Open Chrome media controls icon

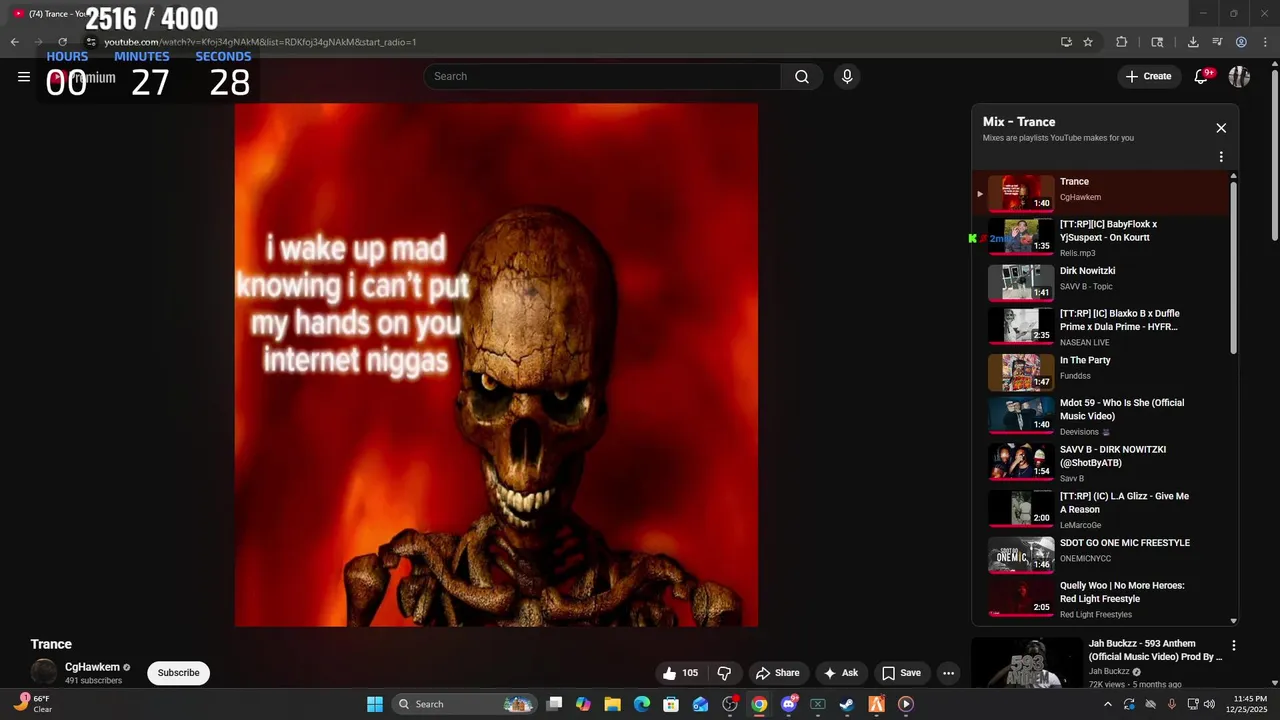(1217, 42)
